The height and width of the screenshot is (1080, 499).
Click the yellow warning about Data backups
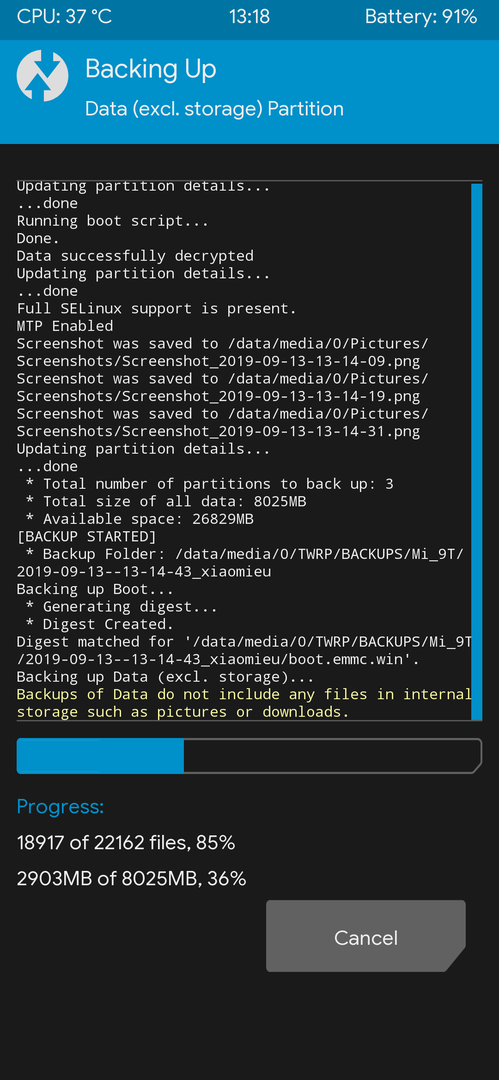244,703
